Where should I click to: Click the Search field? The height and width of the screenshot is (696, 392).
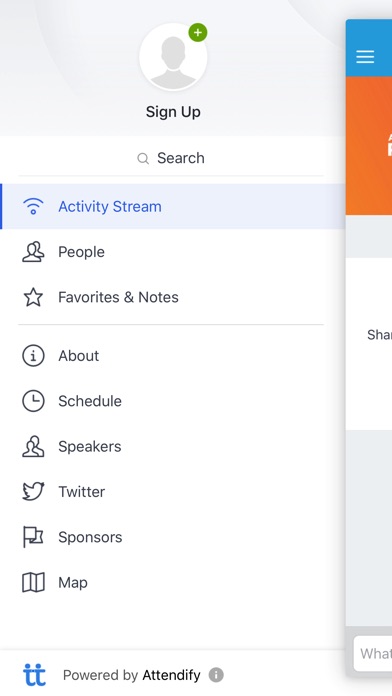171,158
